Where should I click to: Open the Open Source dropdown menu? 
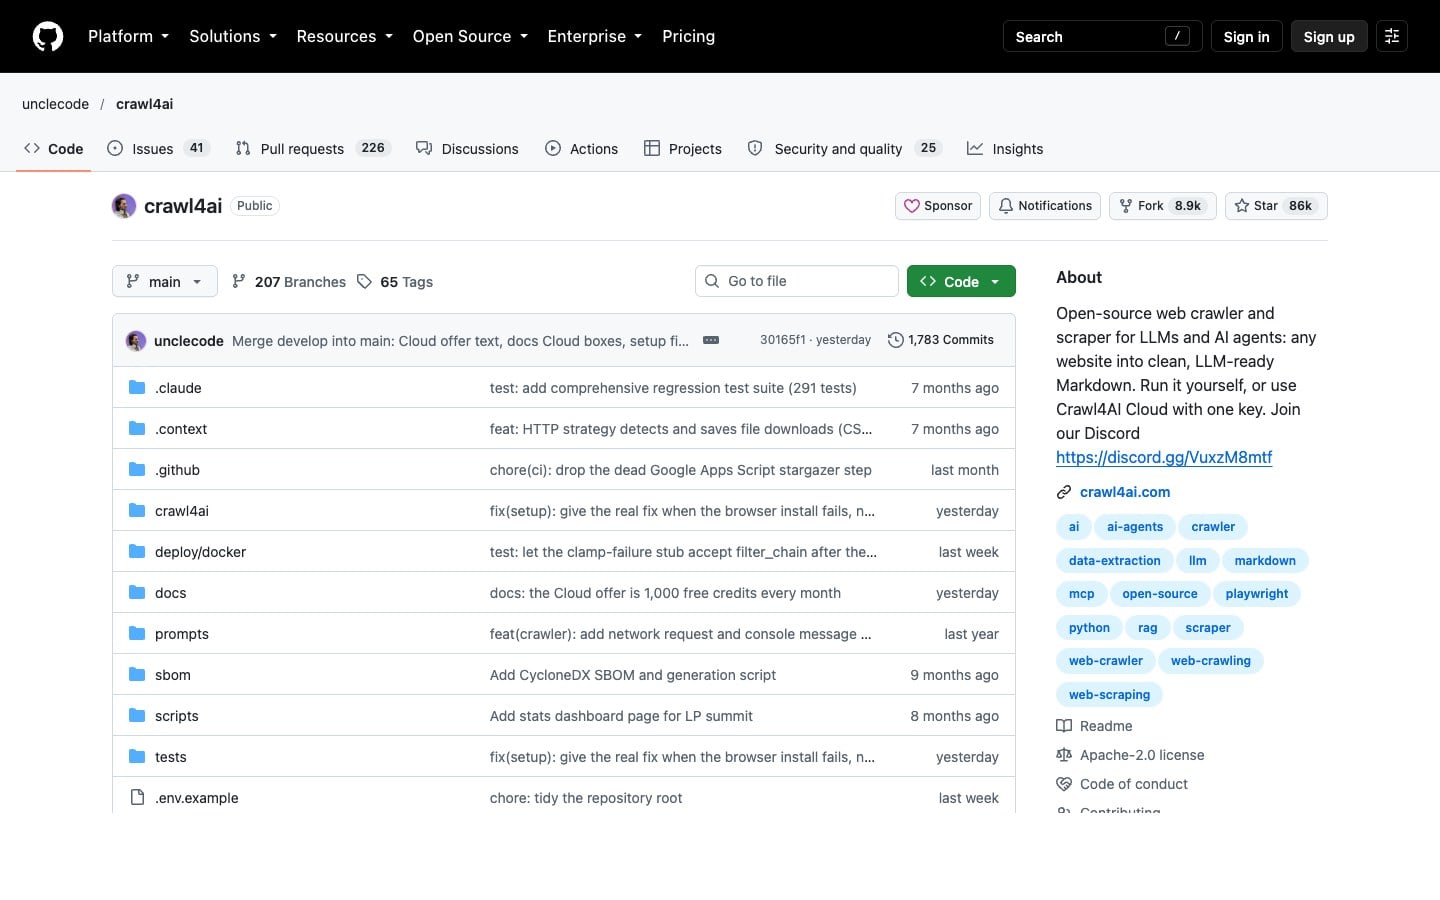[x=470, y=36]
